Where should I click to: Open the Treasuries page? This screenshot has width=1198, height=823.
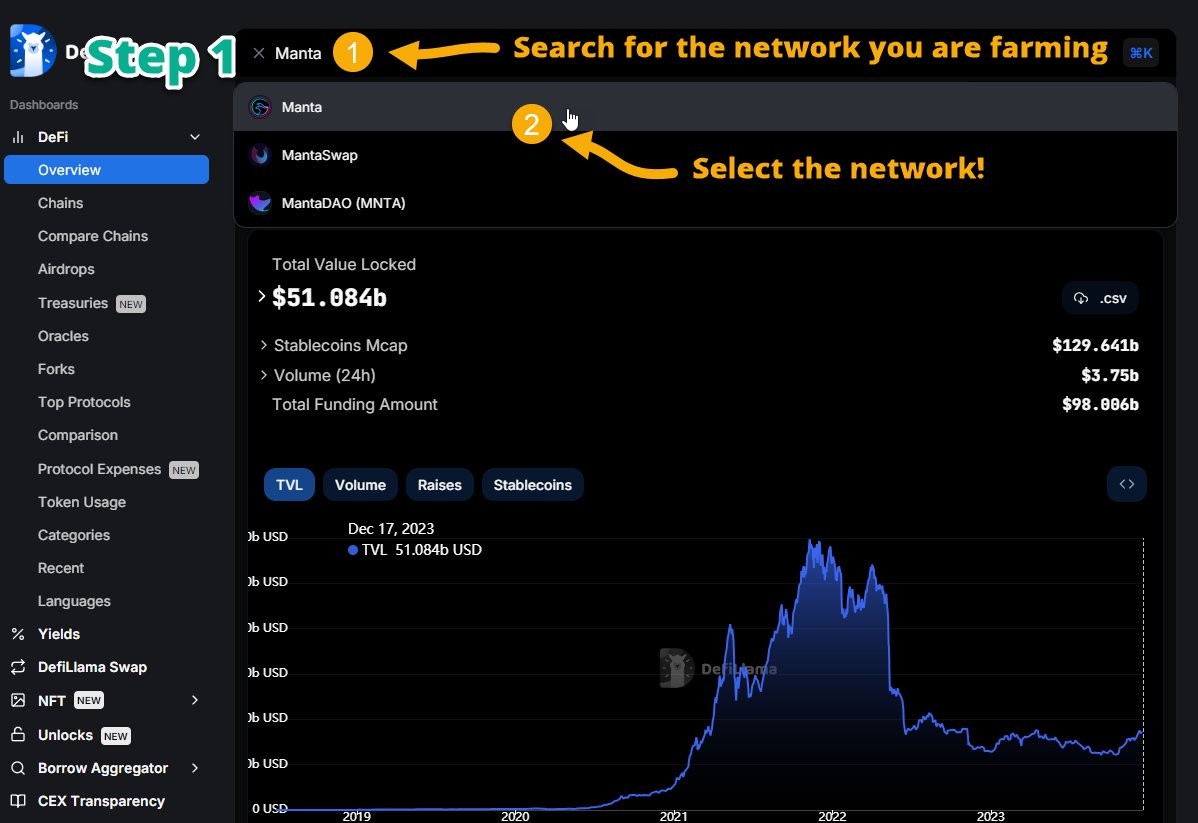pyautogui.click(x=73, y=303)
